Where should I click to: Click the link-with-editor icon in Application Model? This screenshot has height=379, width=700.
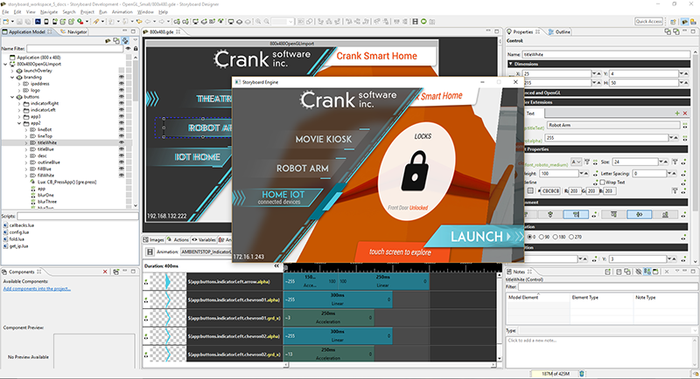(125, 41)
